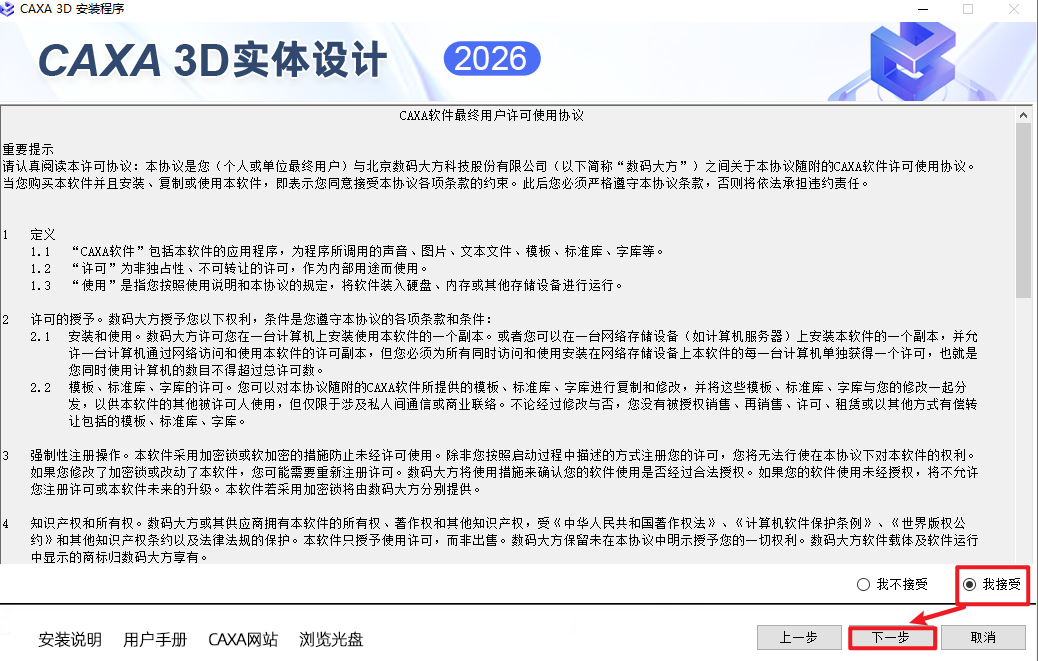Select the 我不接受 radio button
Image resolution: width=1038 pixels, height=661 pixels.
[x=864, y=585]
